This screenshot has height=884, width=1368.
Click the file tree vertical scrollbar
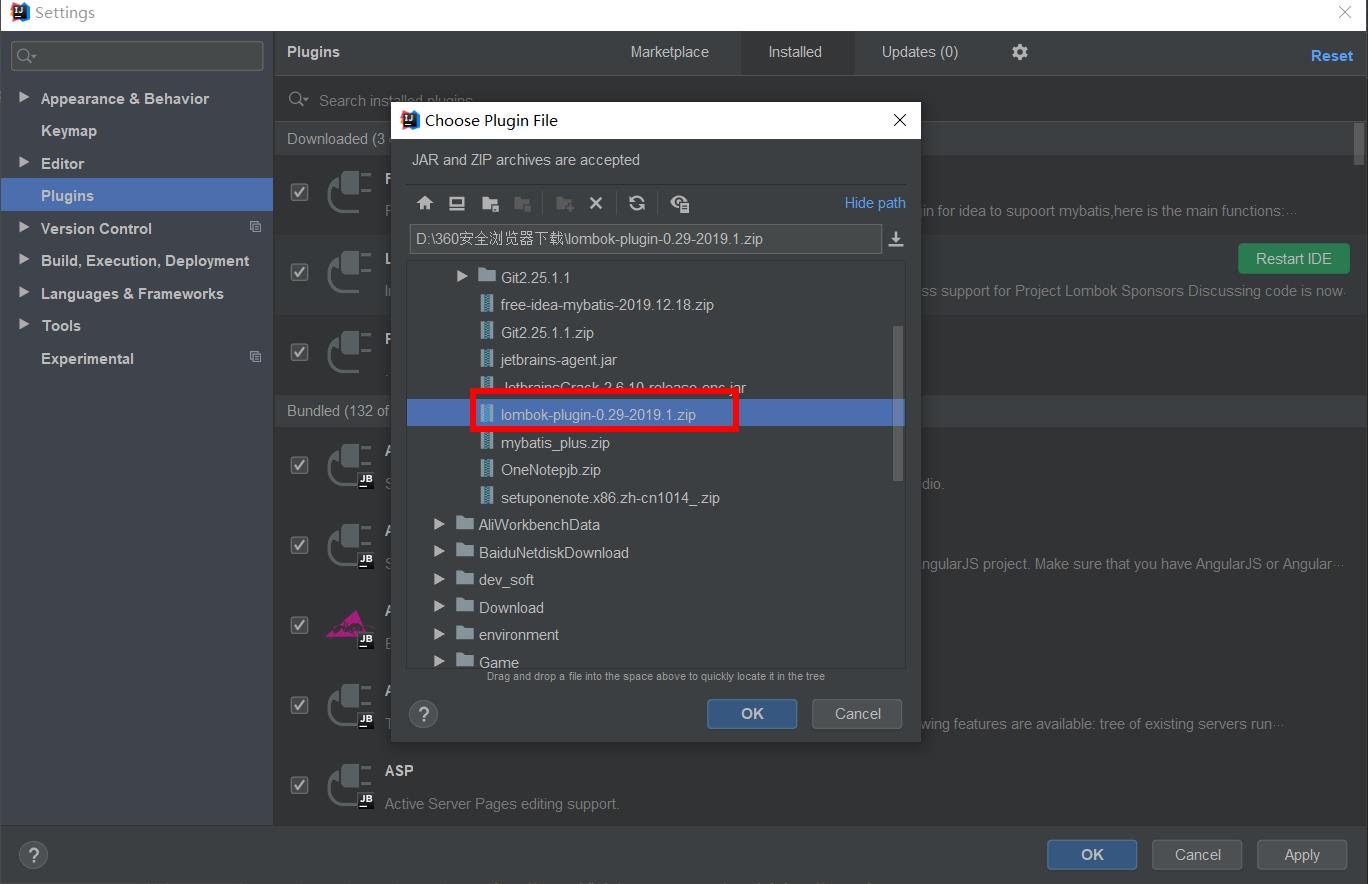(x=897, y=403)
